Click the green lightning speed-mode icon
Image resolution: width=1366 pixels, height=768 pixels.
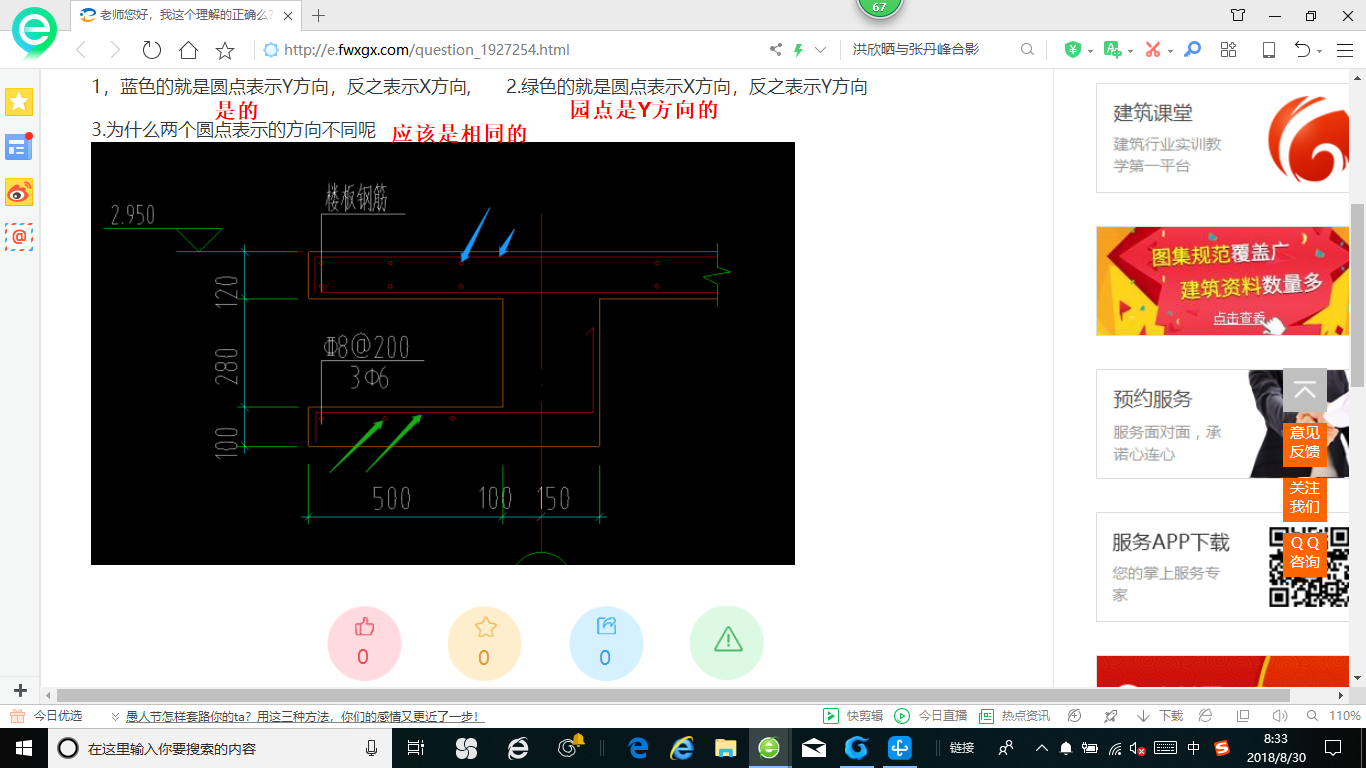click(799, 50)
